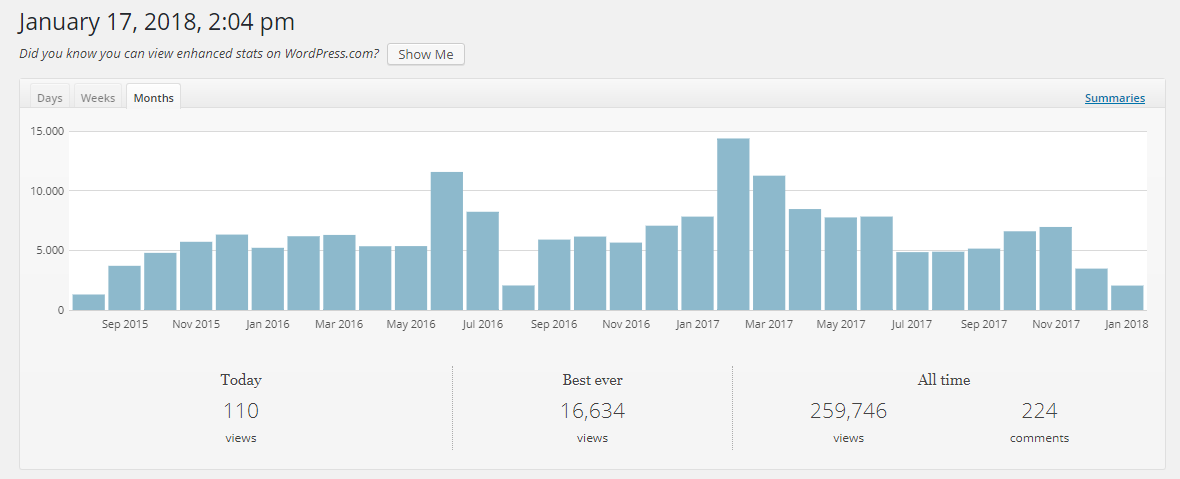Select the tallest bar for Feb 2017
The width and height of the screenshot is (1180, 479).
tap(733, 224)
